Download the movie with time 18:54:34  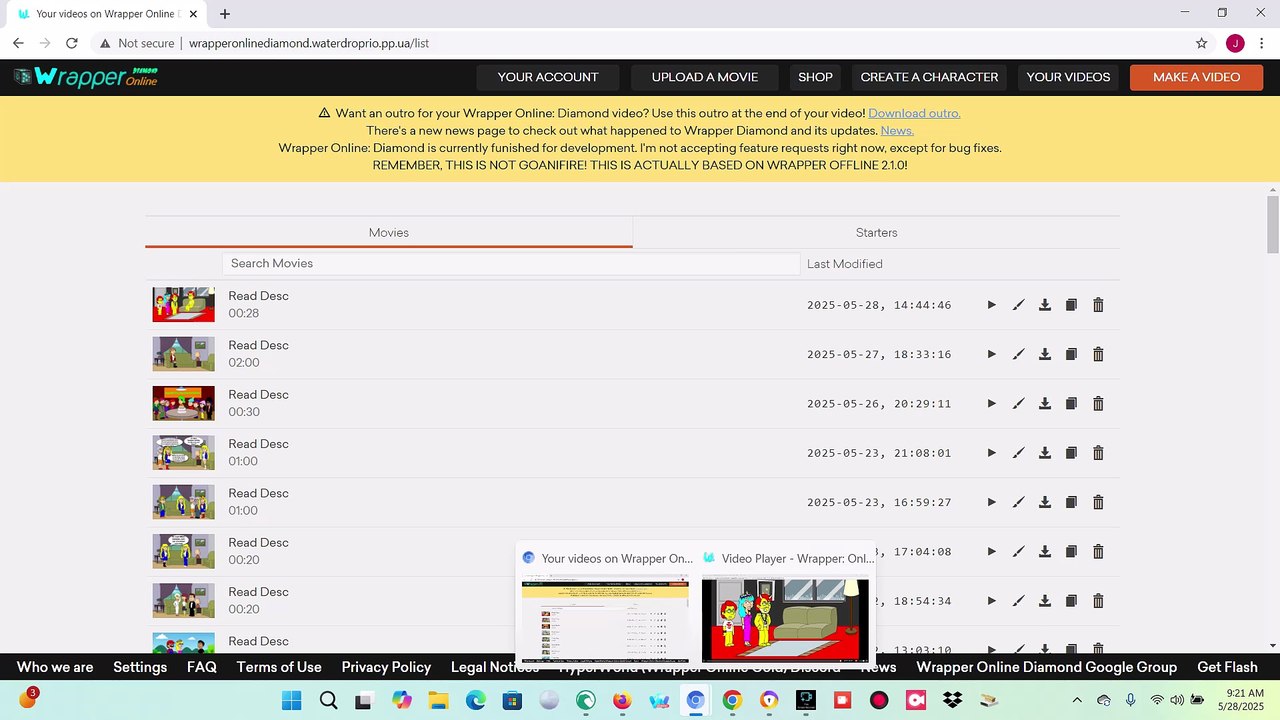point(1045,601)
